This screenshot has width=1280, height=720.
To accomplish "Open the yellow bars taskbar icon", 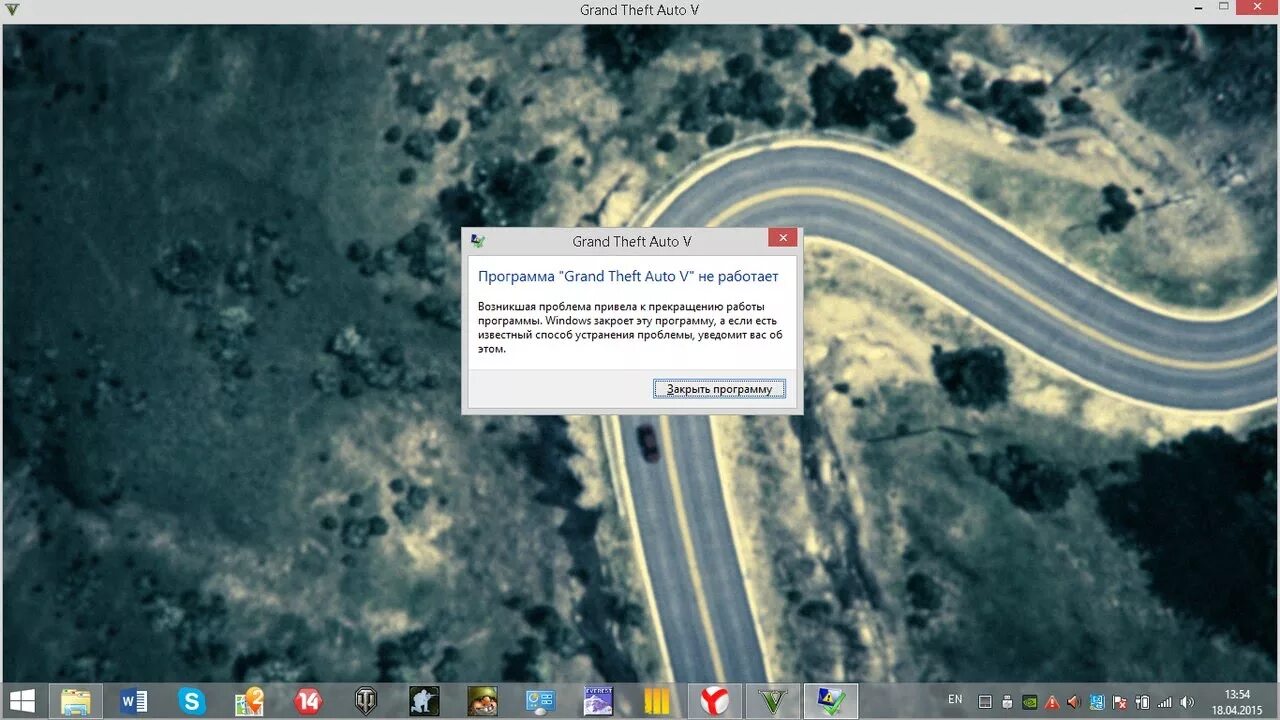I will click(x=657, y=702).
